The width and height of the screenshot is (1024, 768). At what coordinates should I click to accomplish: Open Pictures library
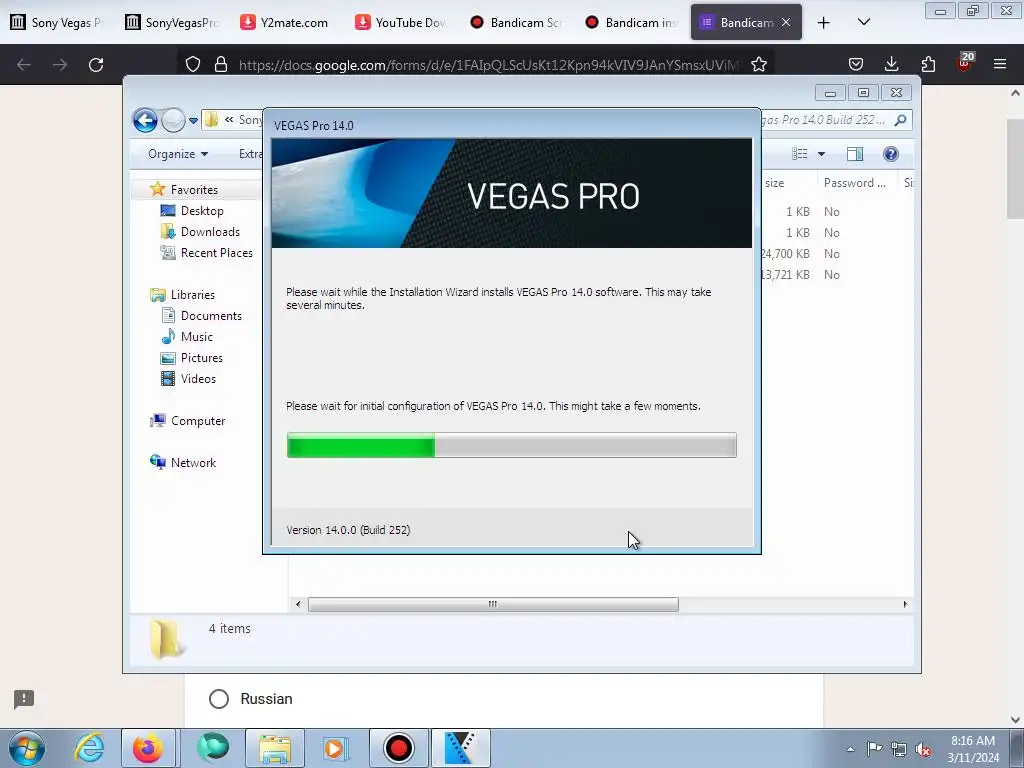(201, 358)
